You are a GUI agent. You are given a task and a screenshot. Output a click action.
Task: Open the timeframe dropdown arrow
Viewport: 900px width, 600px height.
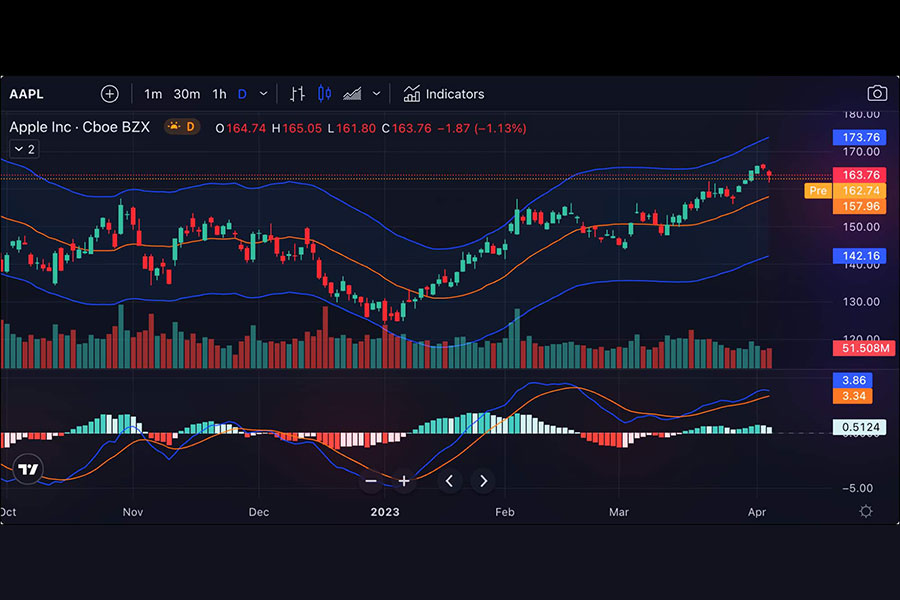(x=263, y=94)
